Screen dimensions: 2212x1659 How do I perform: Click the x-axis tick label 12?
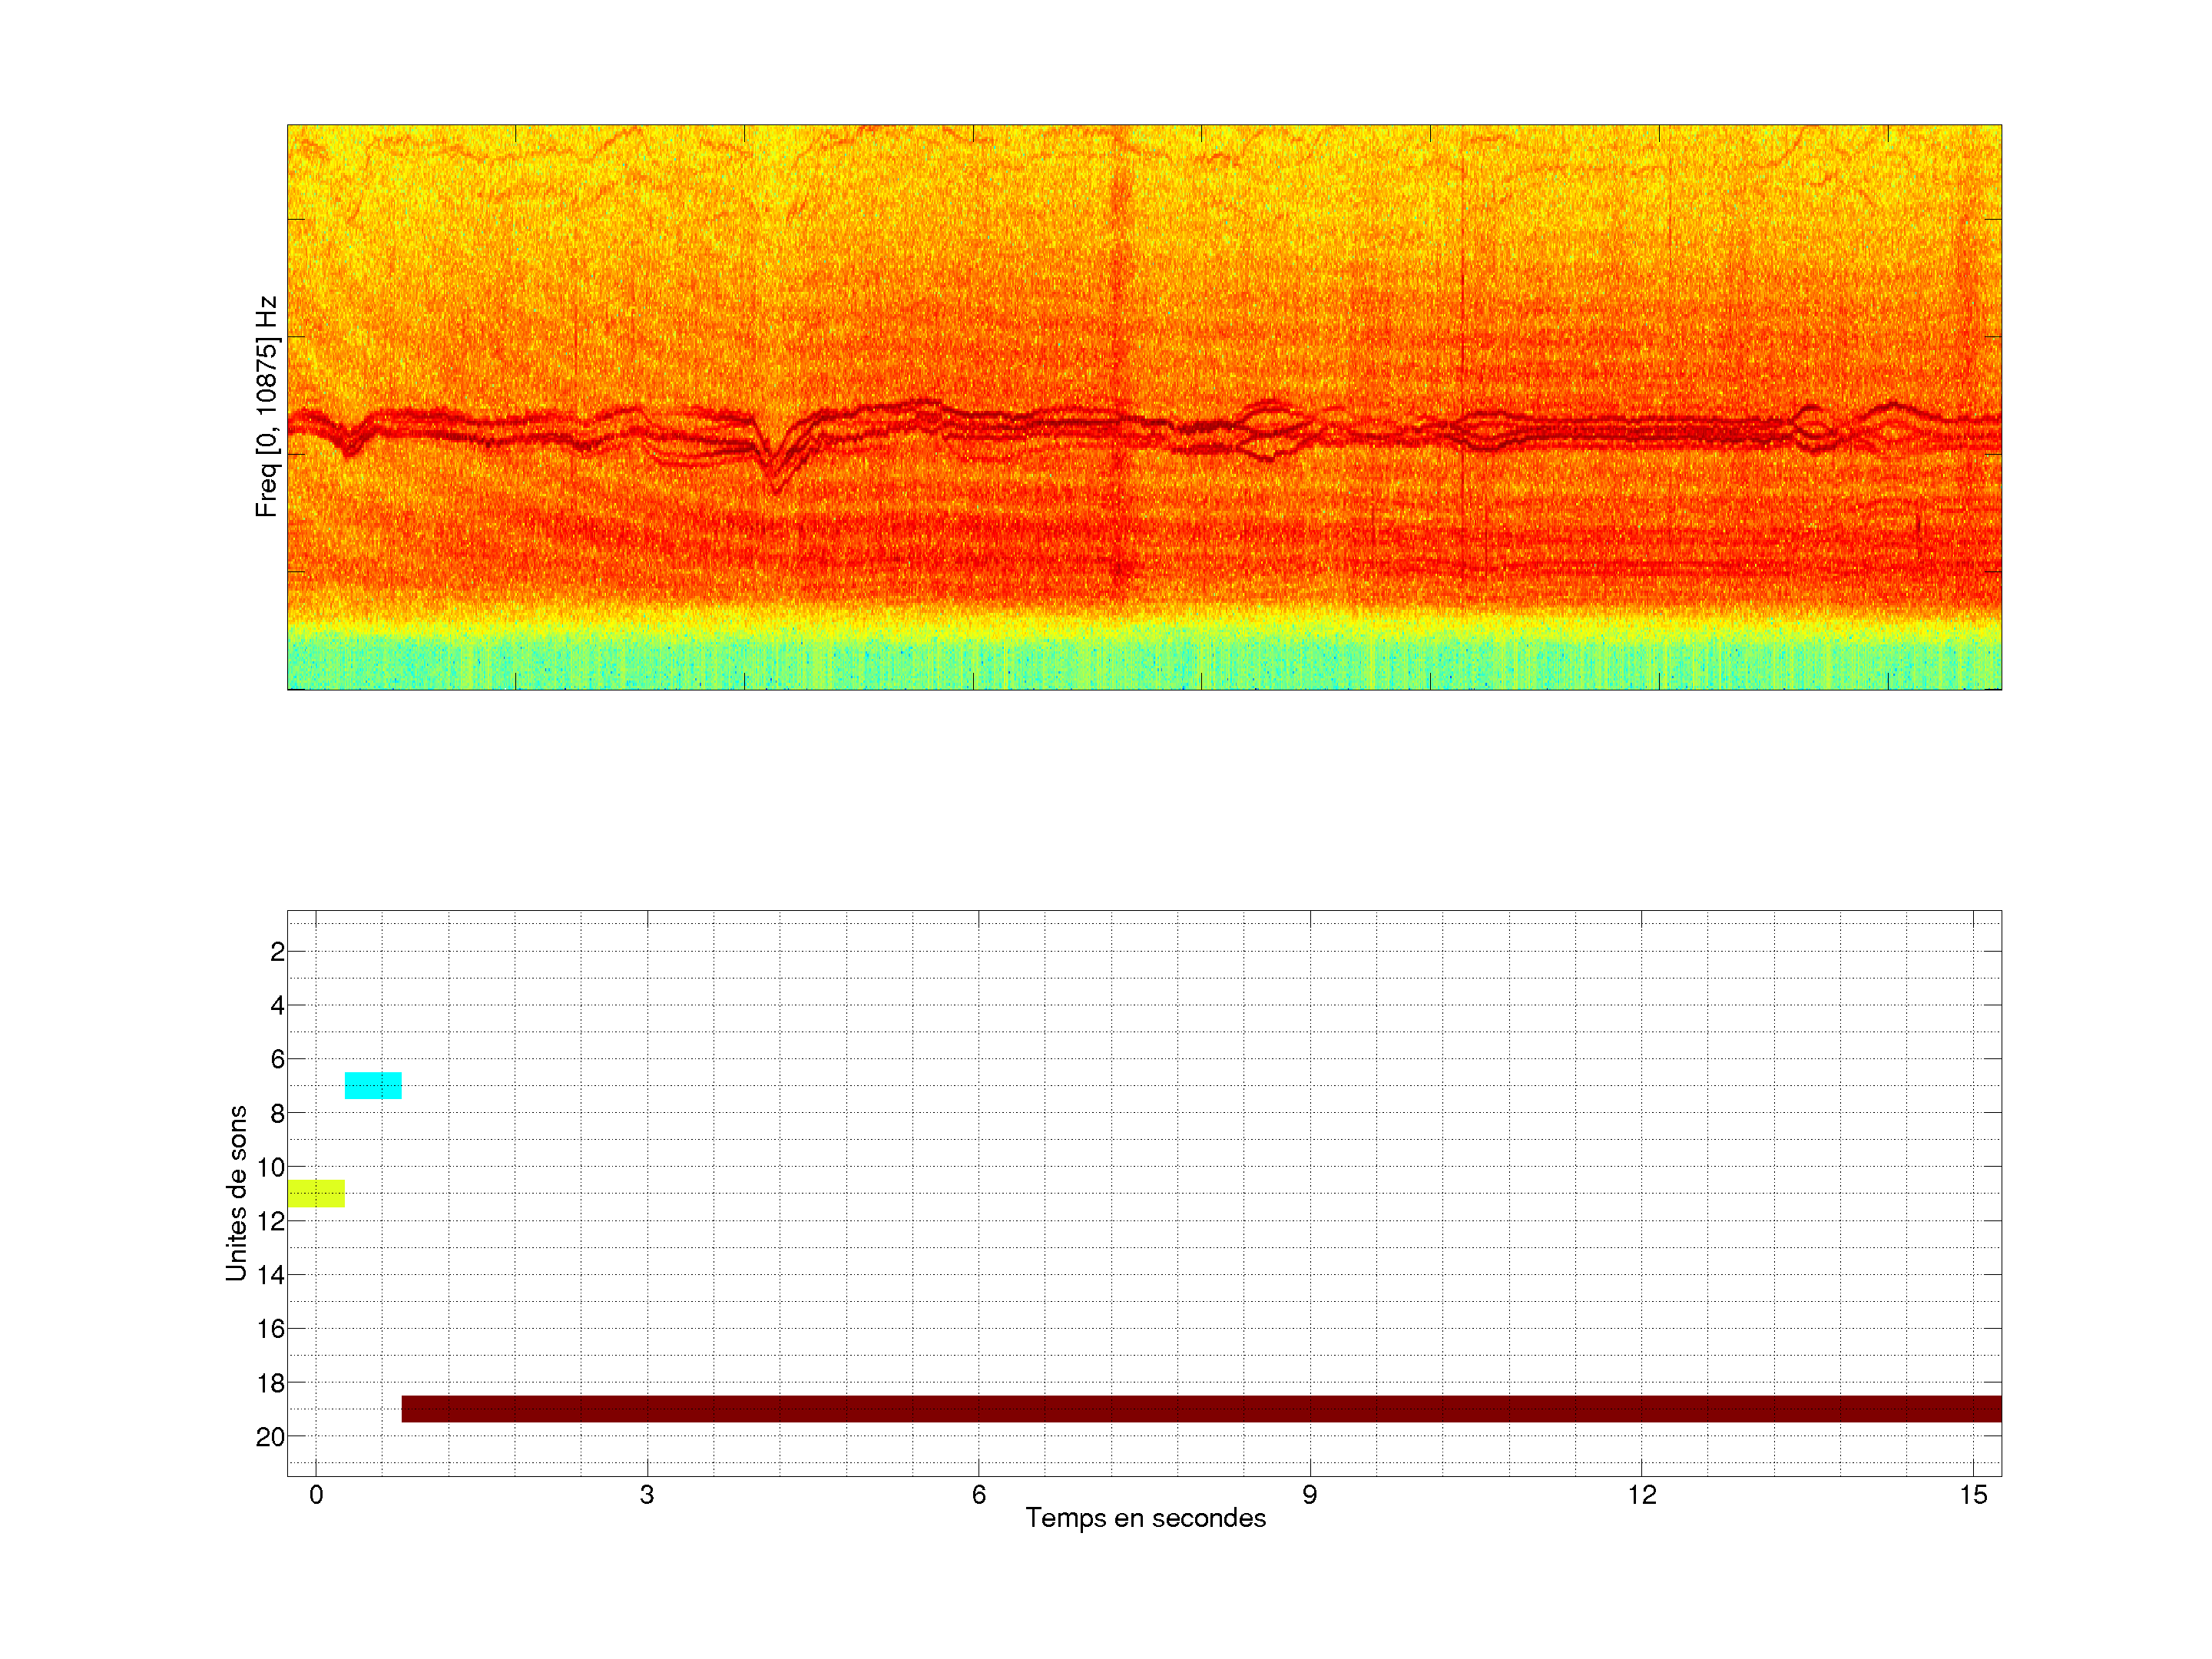pos(1641,1495)
